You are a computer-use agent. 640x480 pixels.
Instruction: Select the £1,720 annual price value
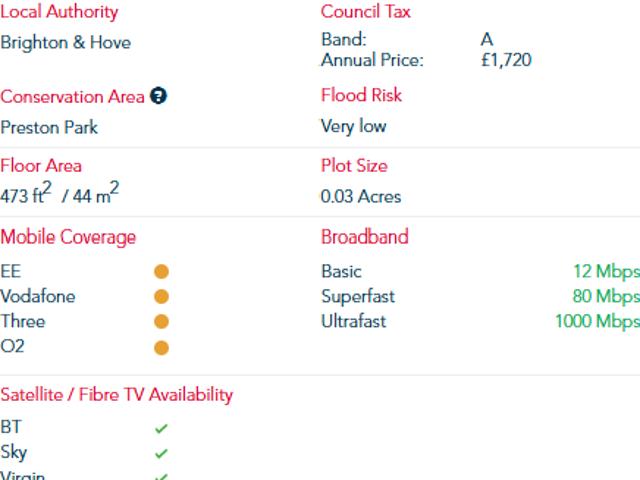click(506, 60)
